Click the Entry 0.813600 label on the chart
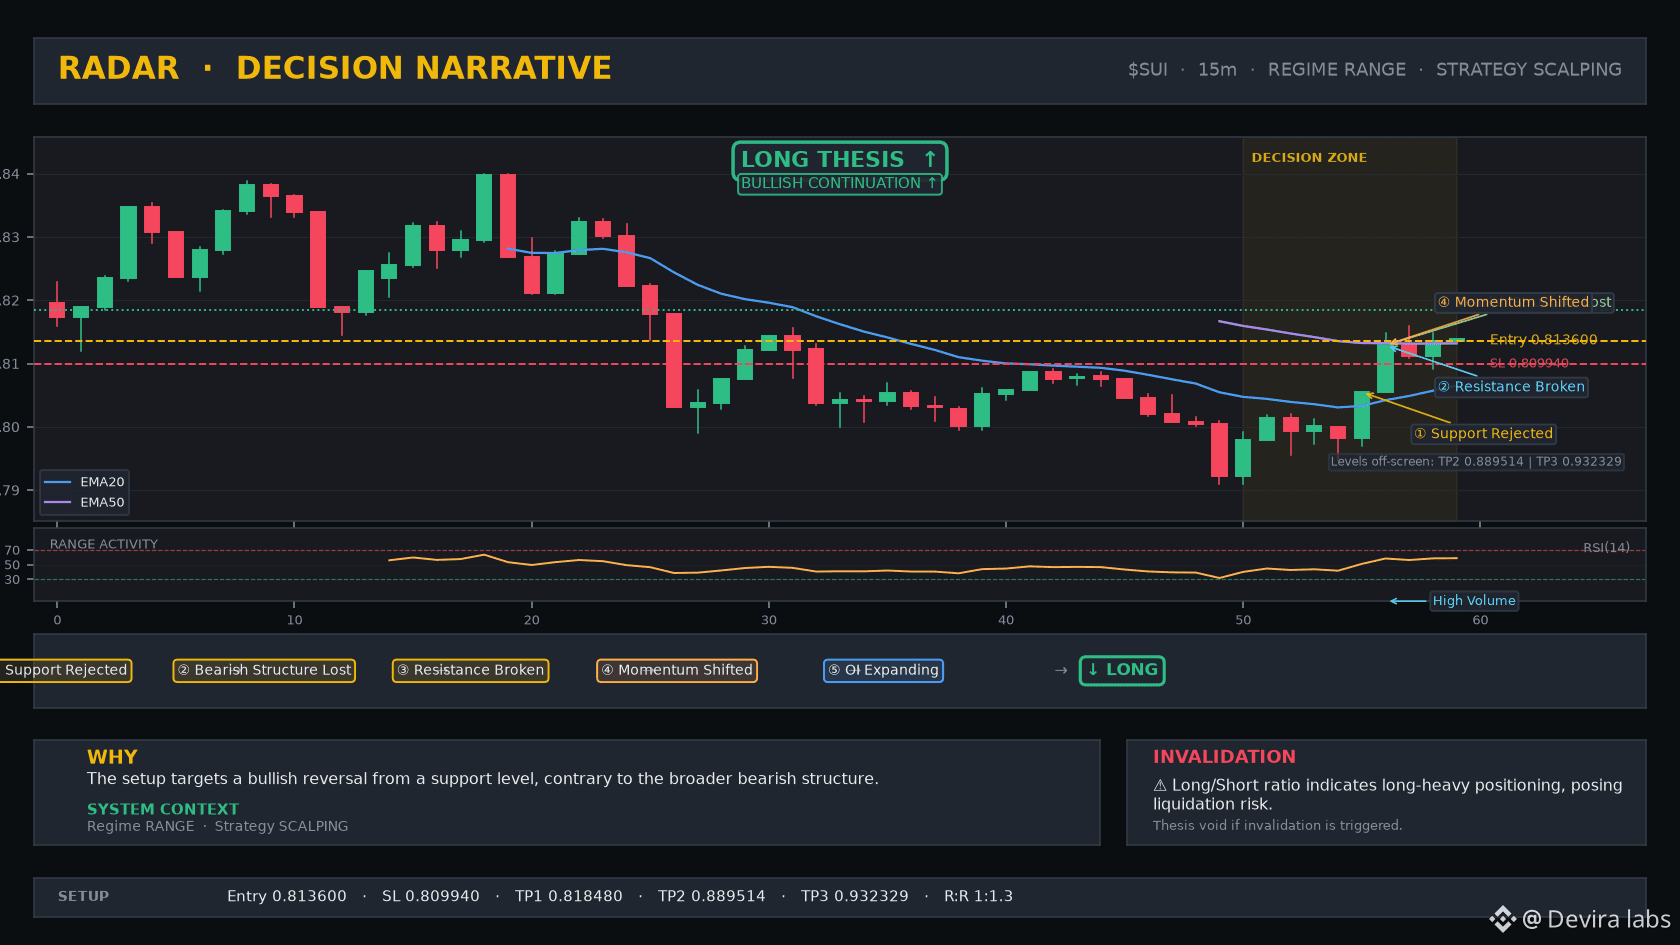 click(1543, 340)
